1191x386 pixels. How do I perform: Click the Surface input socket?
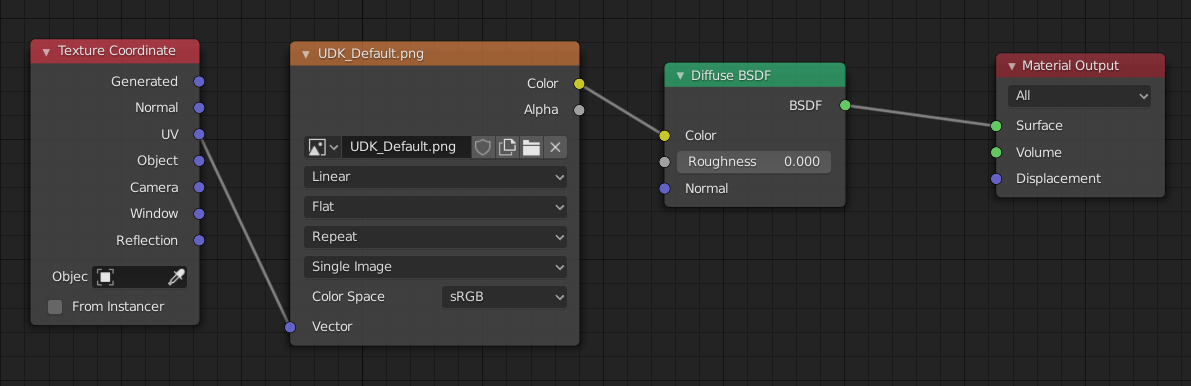(997, 125)
